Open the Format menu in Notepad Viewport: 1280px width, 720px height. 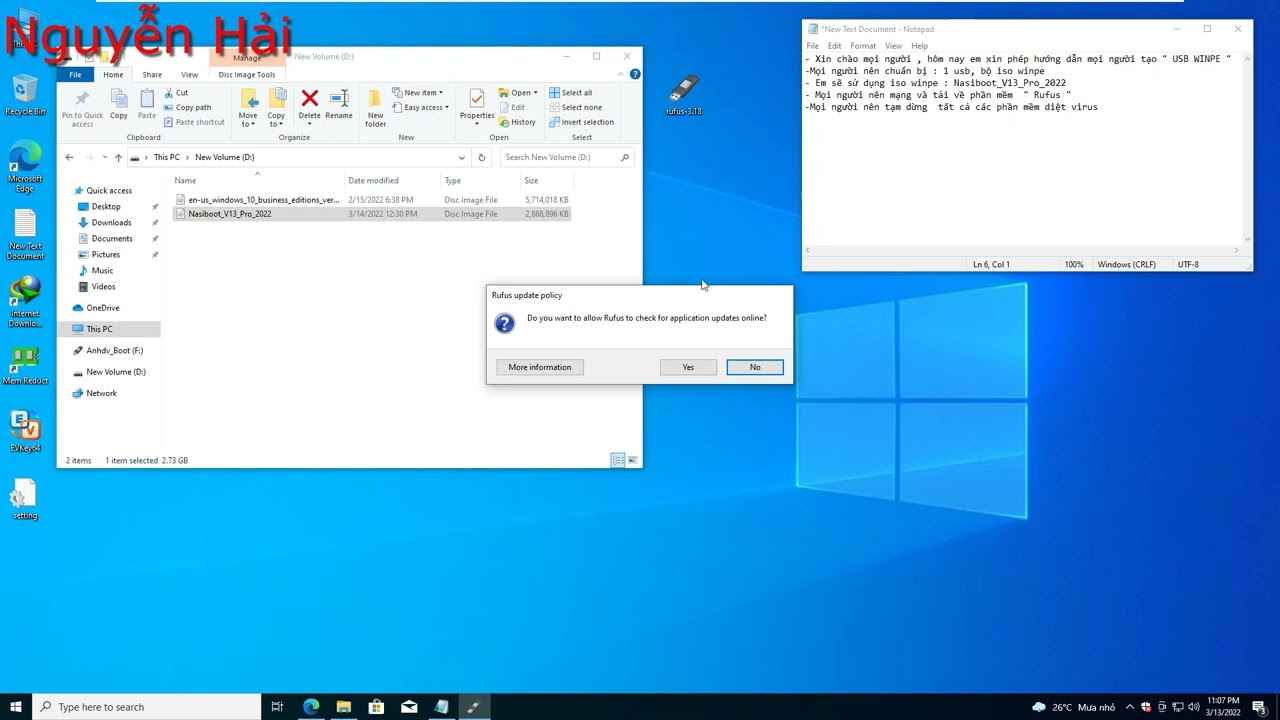(863, 46)
